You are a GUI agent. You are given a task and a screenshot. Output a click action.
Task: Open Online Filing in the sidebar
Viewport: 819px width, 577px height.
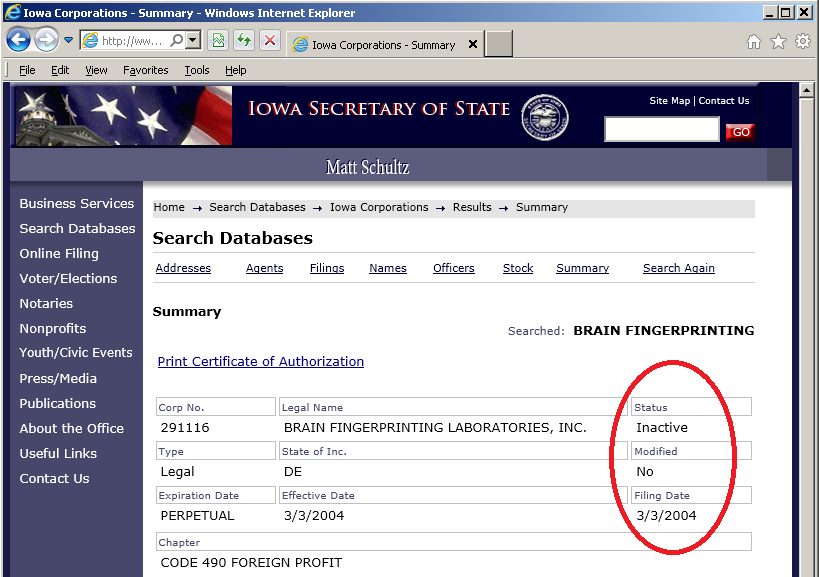point(59,254)
